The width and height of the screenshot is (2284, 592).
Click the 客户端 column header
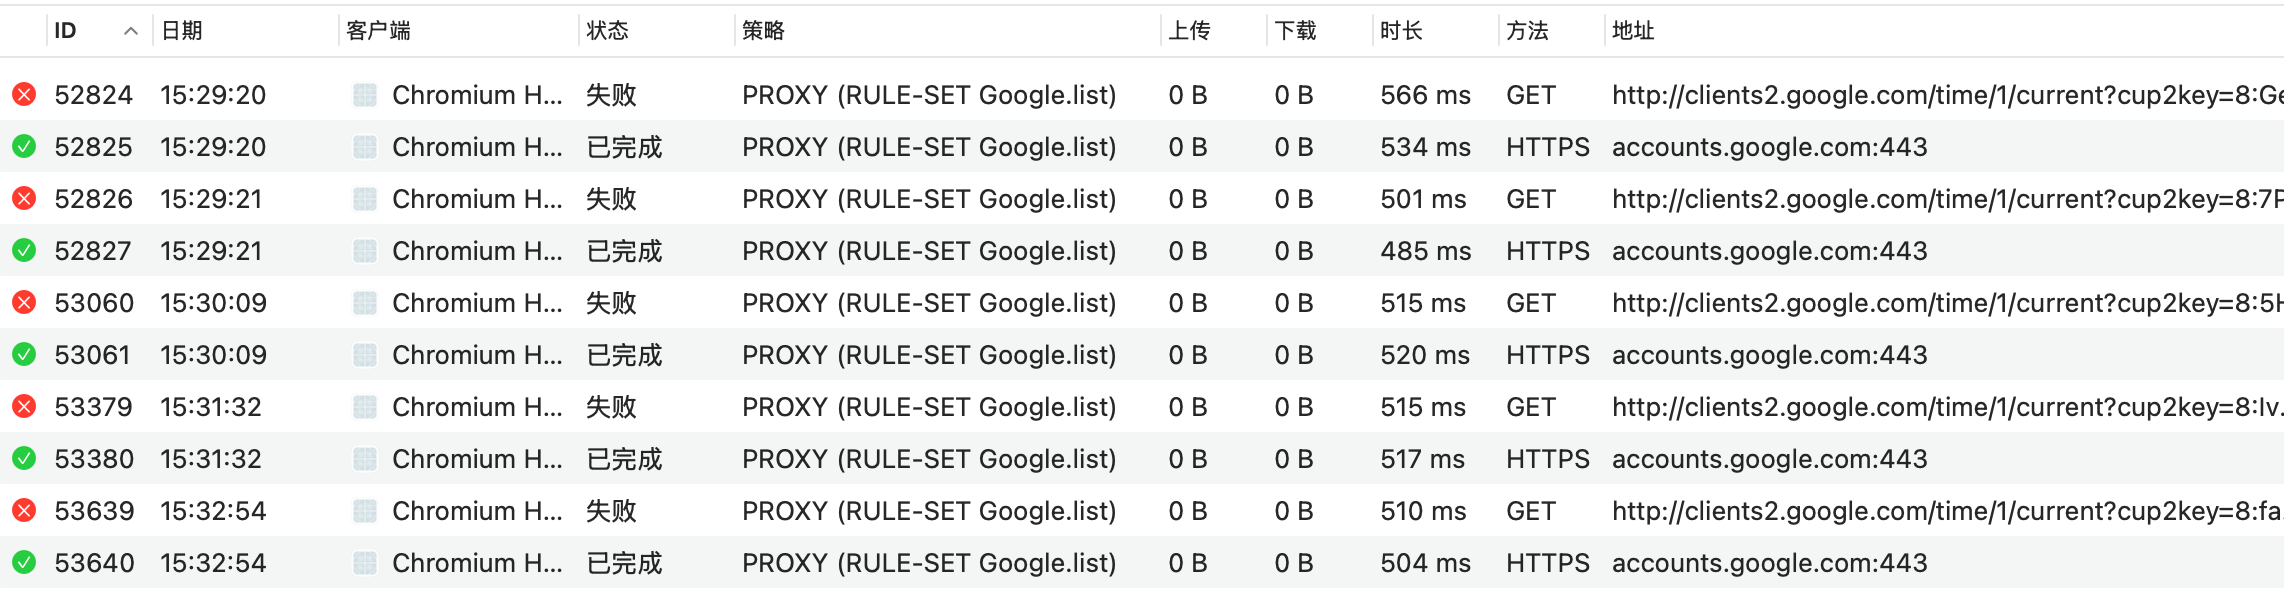[x=378, y=31]
